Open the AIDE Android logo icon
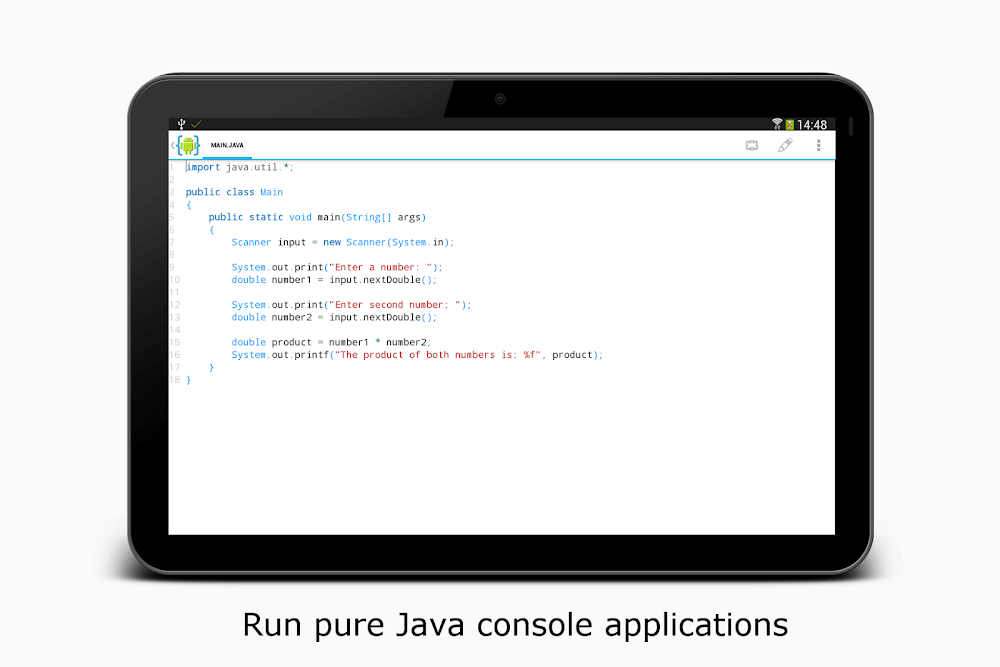Screen dimensions: 1000x667 click(187, 144)
